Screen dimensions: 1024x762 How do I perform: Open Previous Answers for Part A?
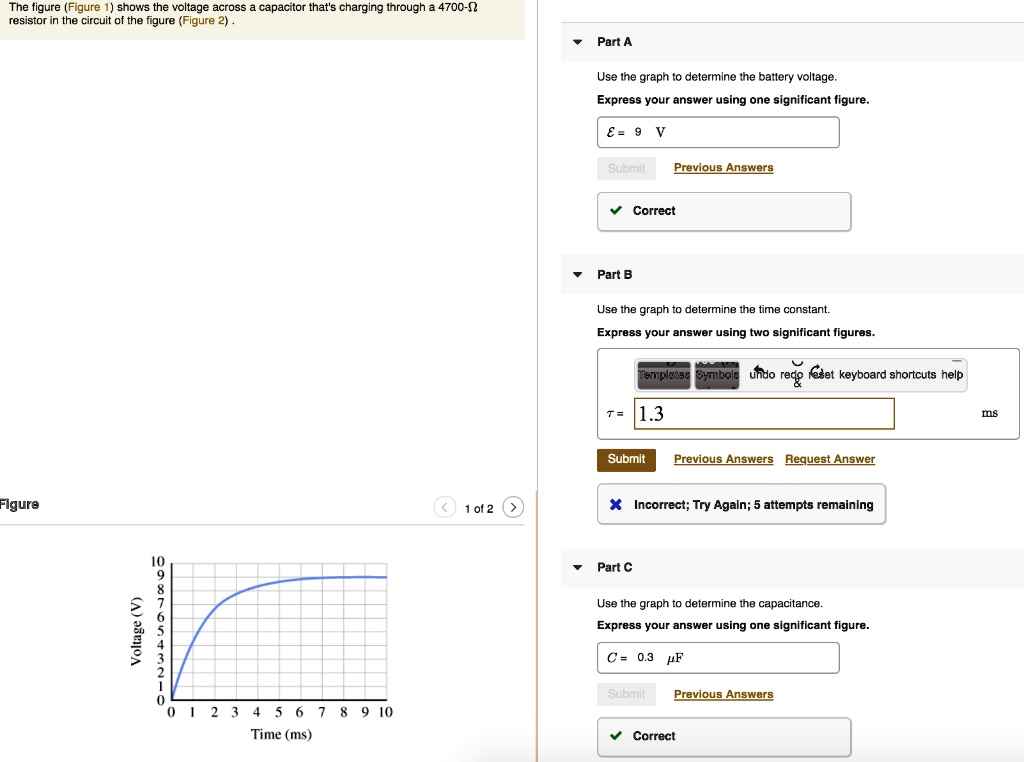pos(724,167)
